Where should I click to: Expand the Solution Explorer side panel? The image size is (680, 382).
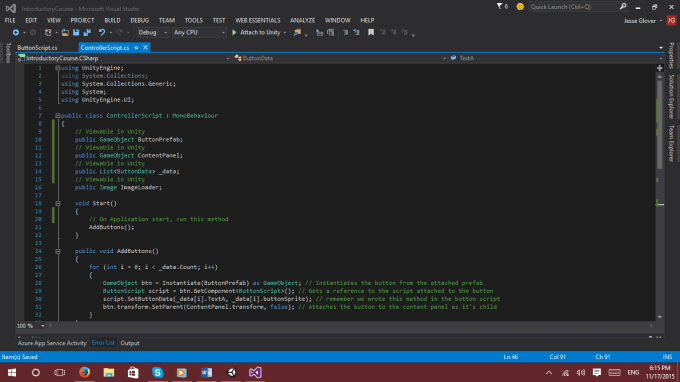pyautogui.click(x=671, y=97)
